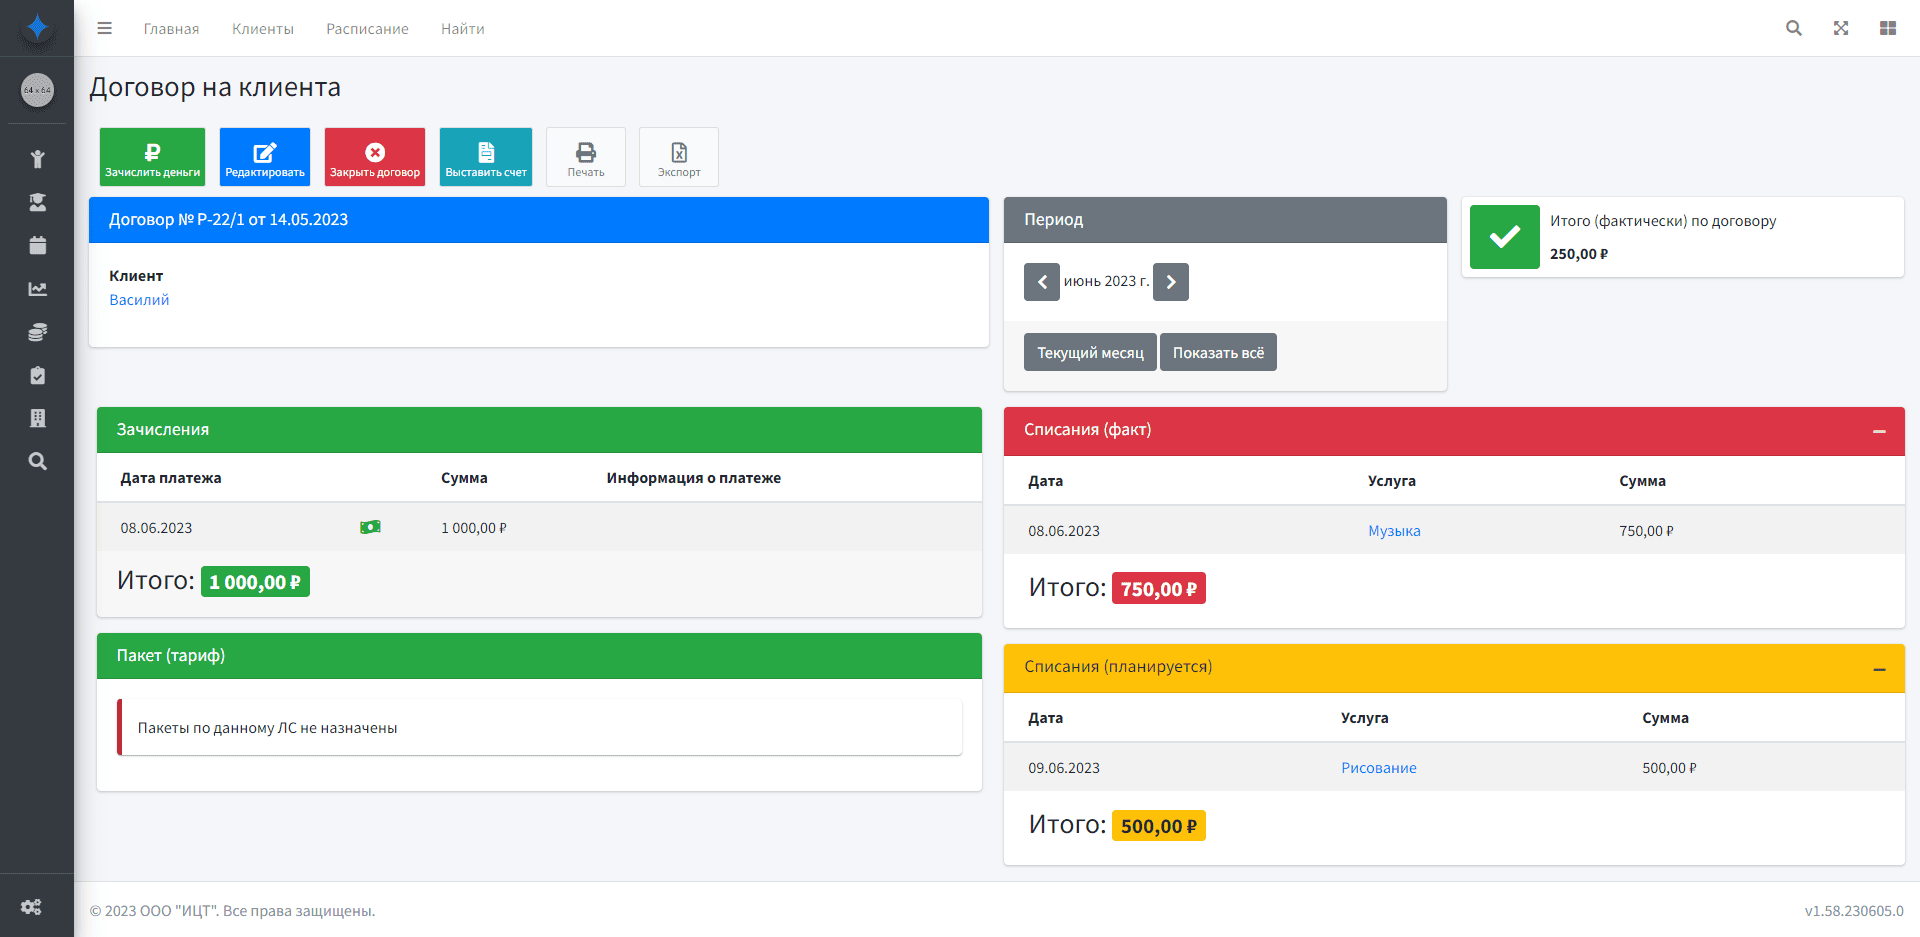This screenshot has height=937, width=1920.
Task: Open settings gears icon at sidebar bottom
Action: coord(31,907)
